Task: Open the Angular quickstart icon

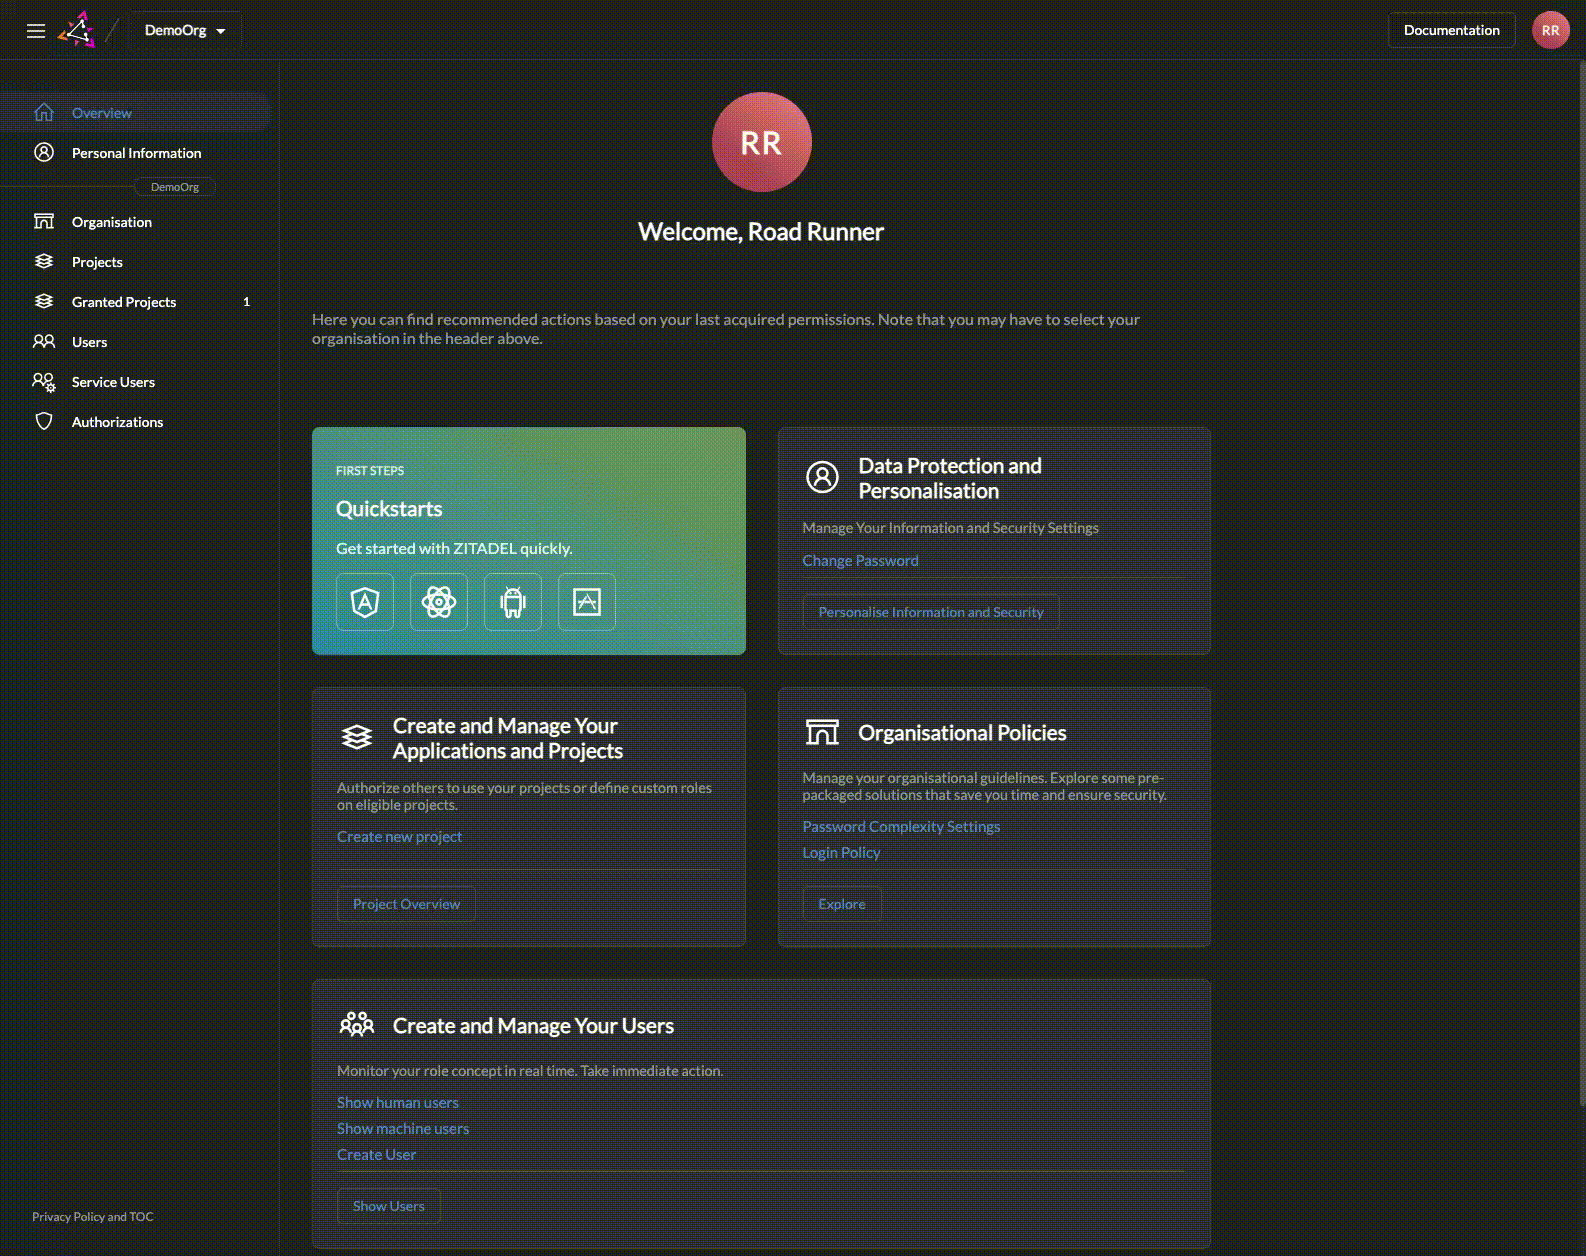Action: (x=365, y=602)
